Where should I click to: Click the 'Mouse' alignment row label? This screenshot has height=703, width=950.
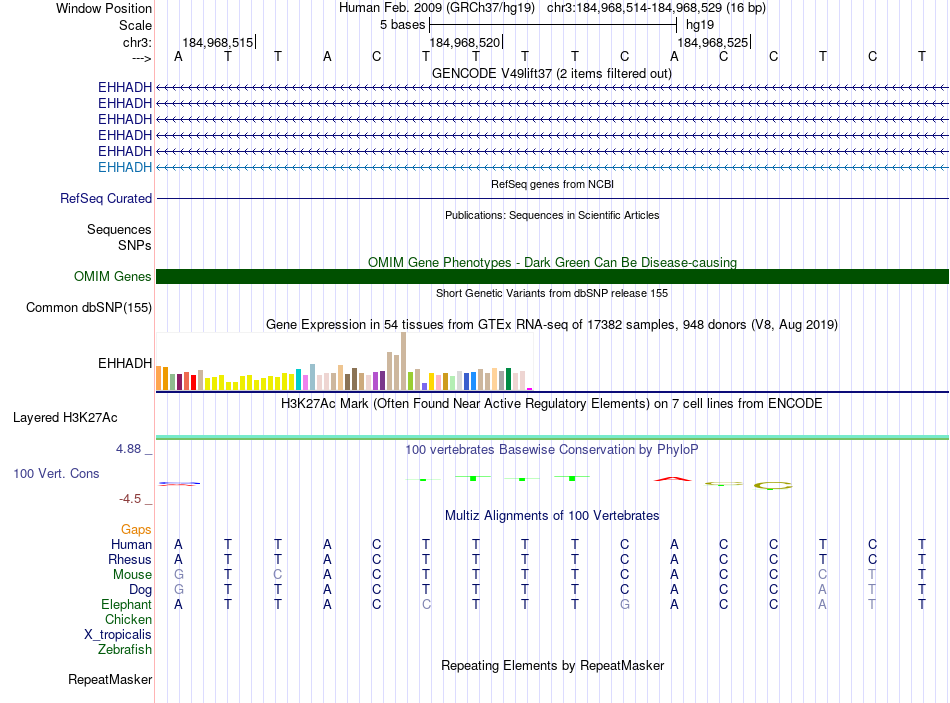pos(132,575)
